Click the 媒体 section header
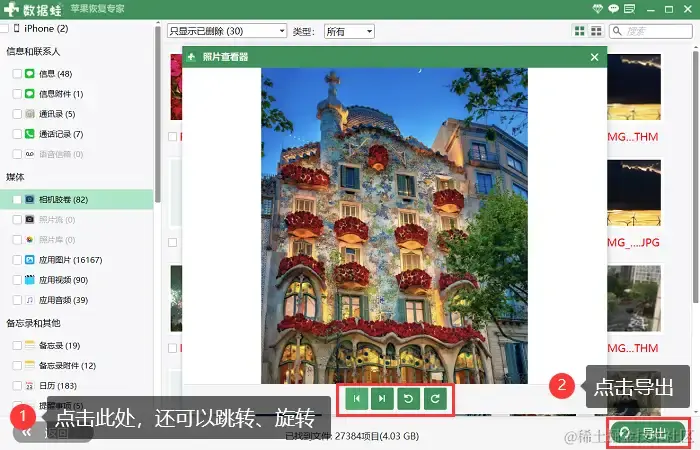 (x=15, y=177)
